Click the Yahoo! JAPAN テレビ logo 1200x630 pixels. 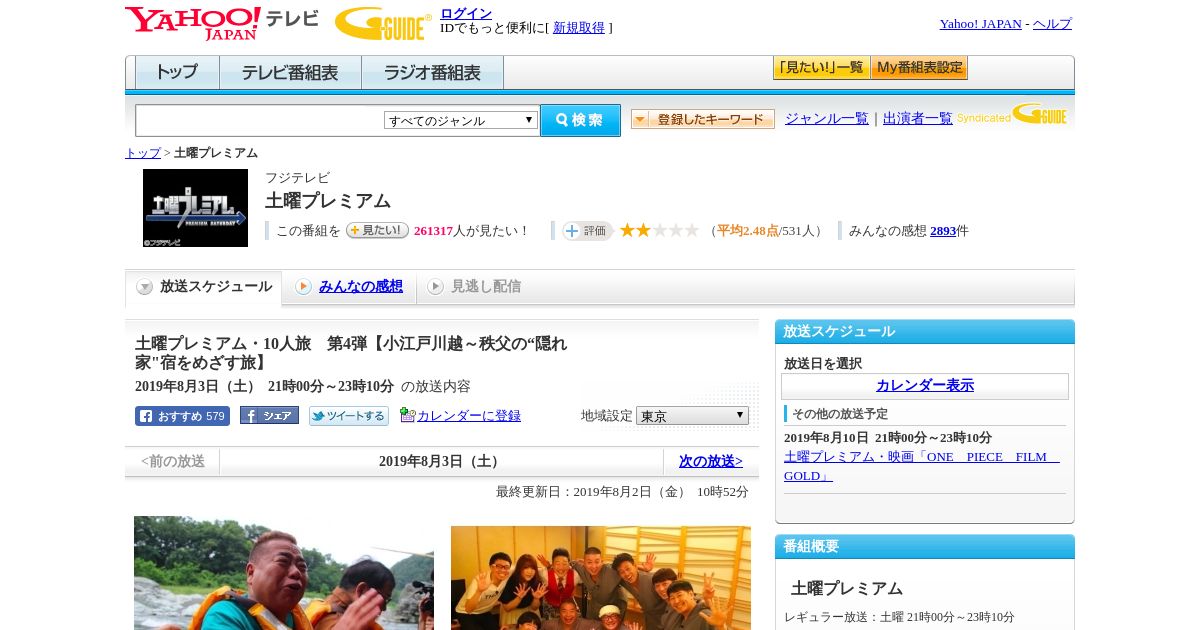[x=222, y=23]
